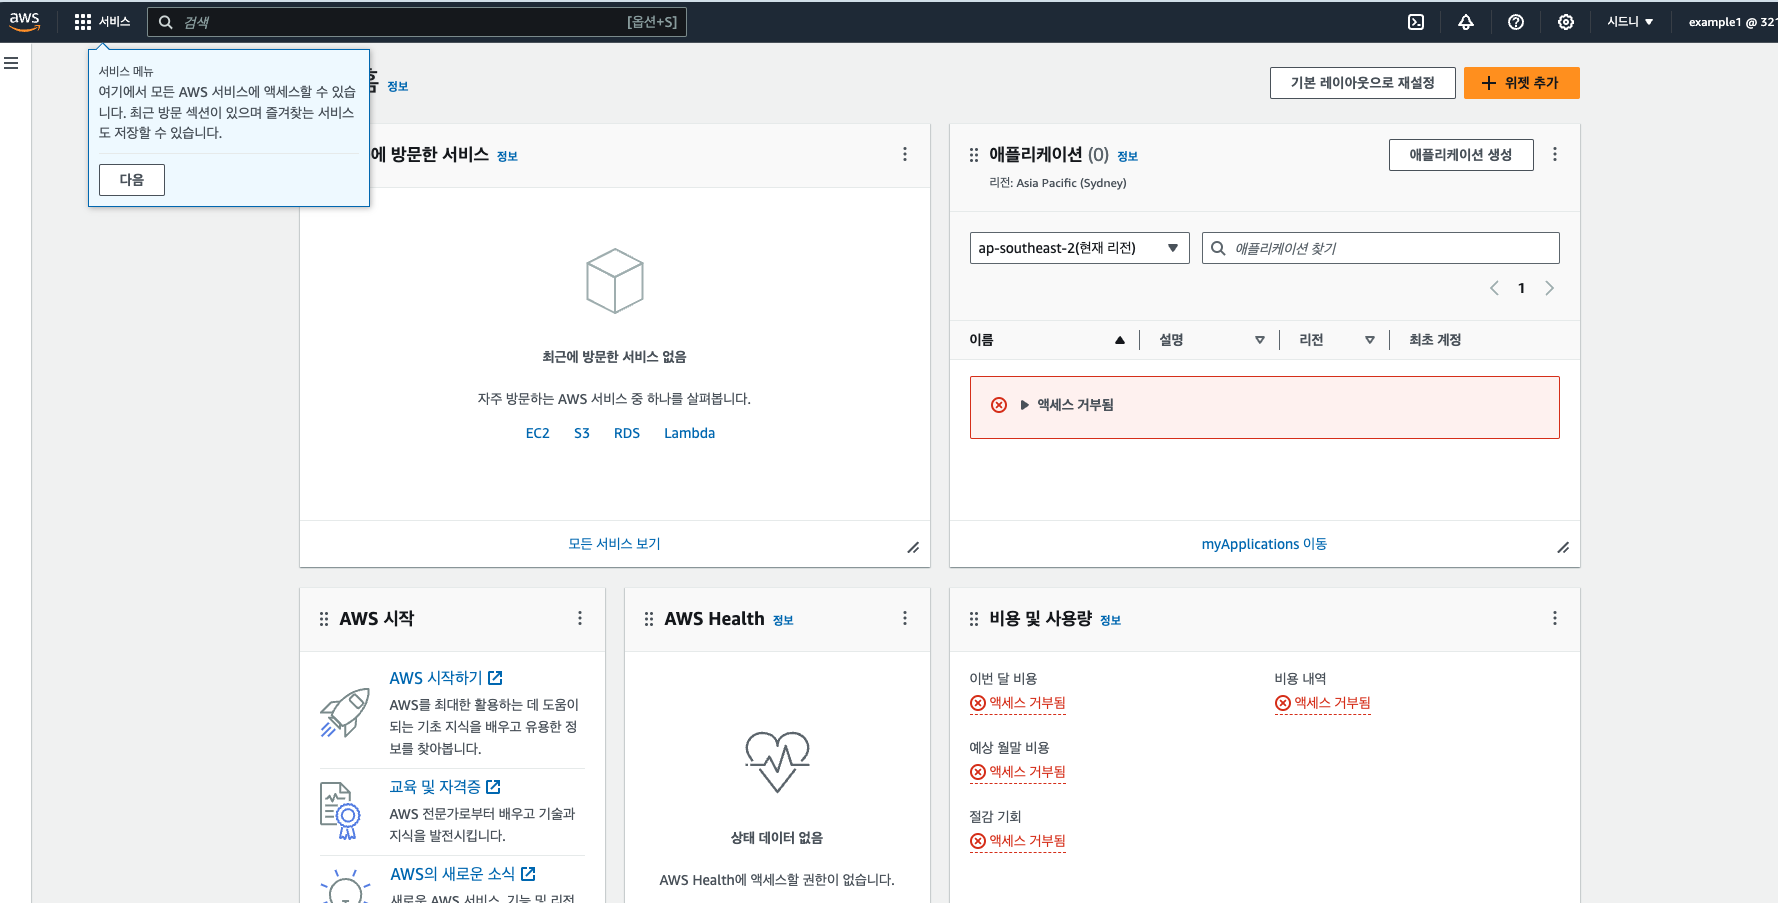Screen dimensions: 1778x903
Task: Click resize handle of recently visited widget
Action: 913,547
